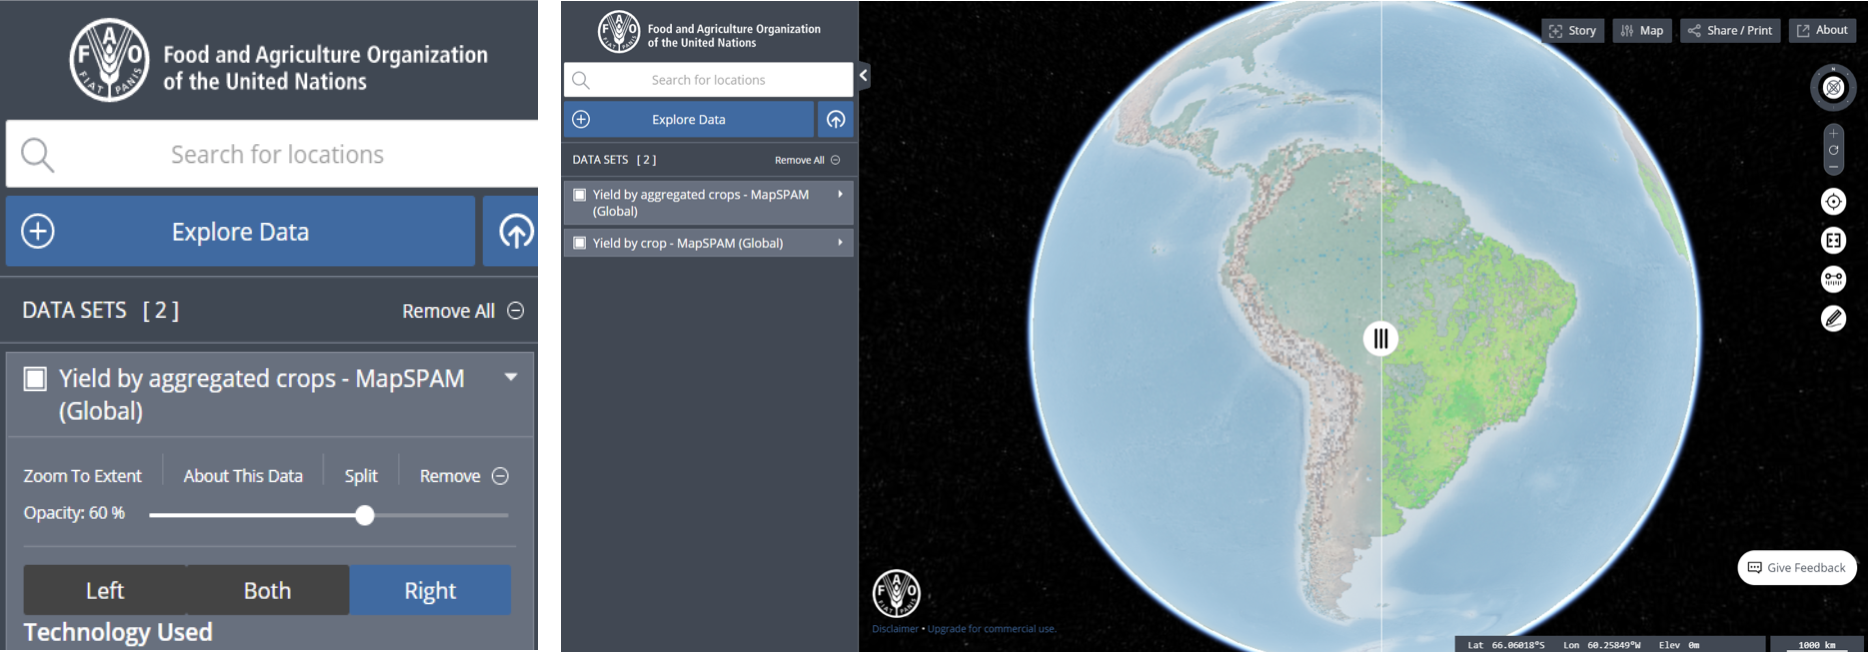Click the plus icon on small Explore Data
1868x652 pixels.
(x=581, y=119)
